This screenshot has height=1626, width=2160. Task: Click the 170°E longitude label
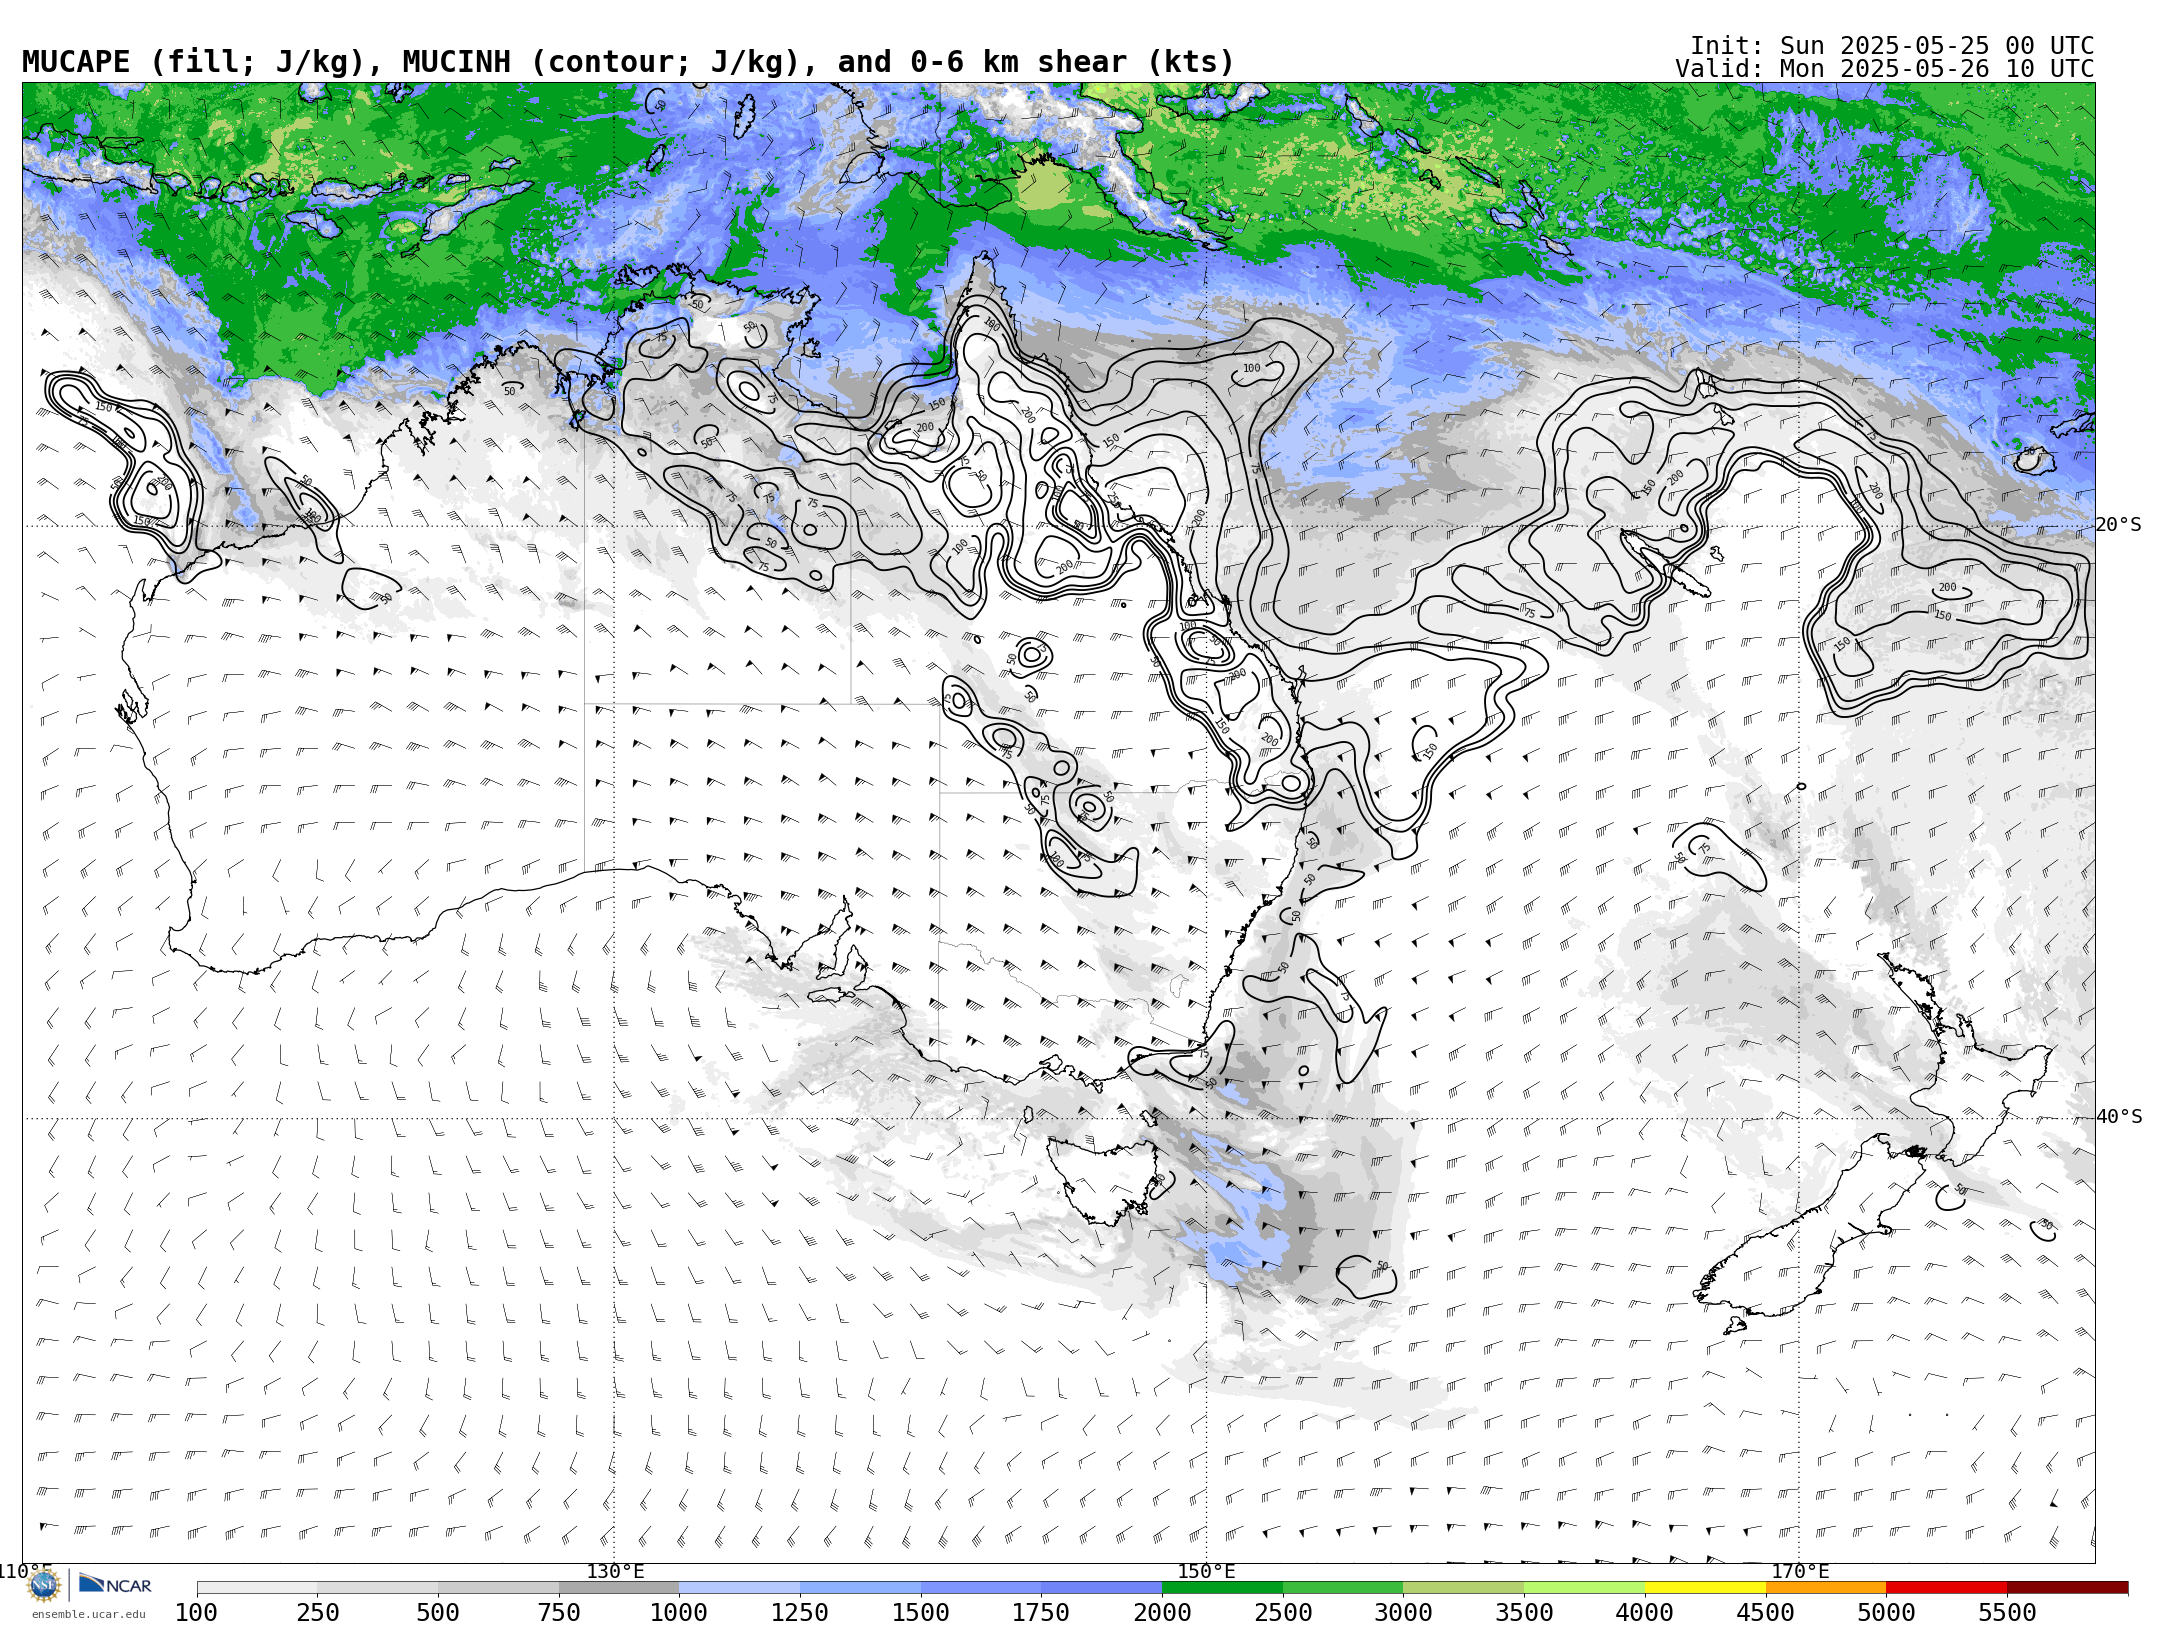tap(1800, 1571)
